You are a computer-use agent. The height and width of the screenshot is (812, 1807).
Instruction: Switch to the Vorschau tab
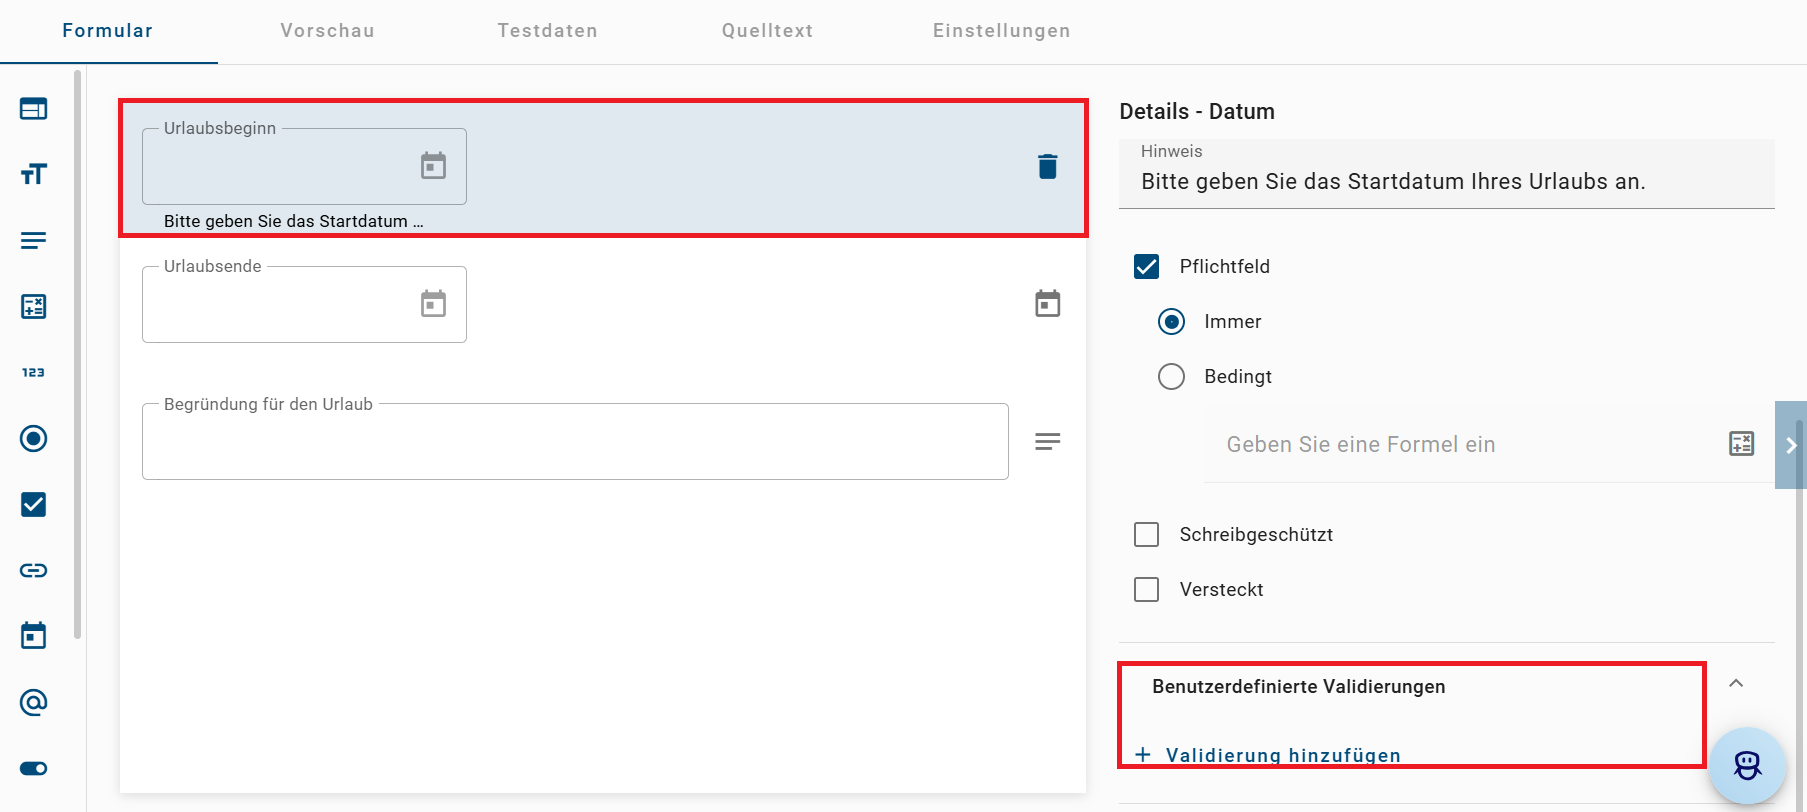327,31
